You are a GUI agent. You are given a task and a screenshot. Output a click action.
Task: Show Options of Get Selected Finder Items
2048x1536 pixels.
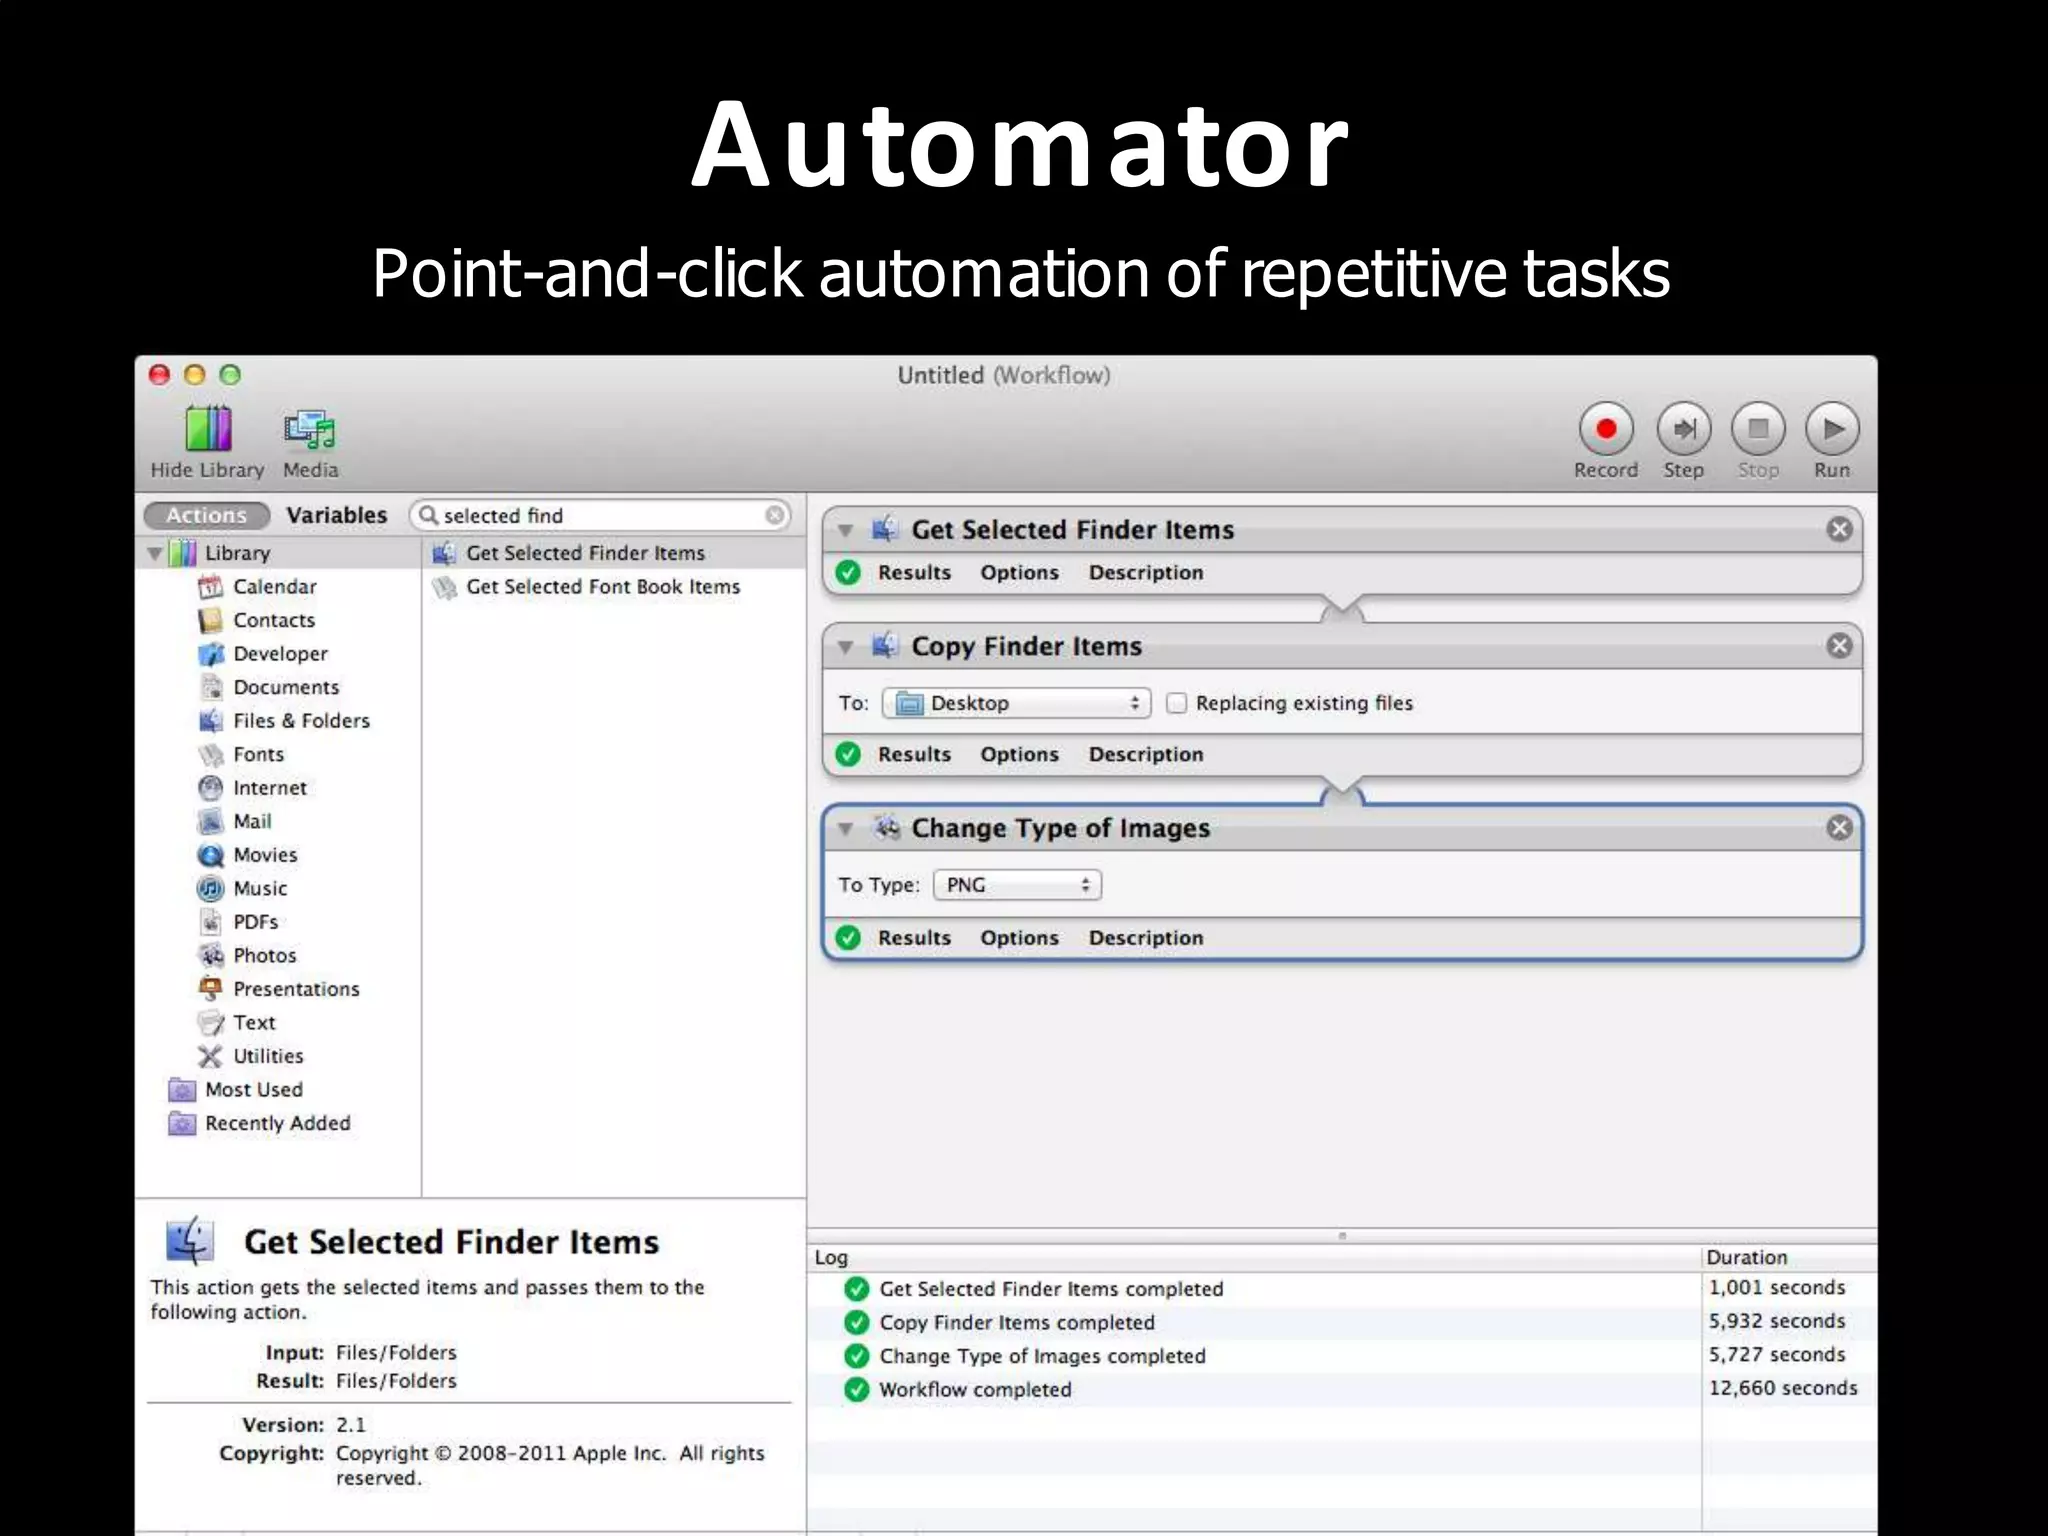[1019, 573]
